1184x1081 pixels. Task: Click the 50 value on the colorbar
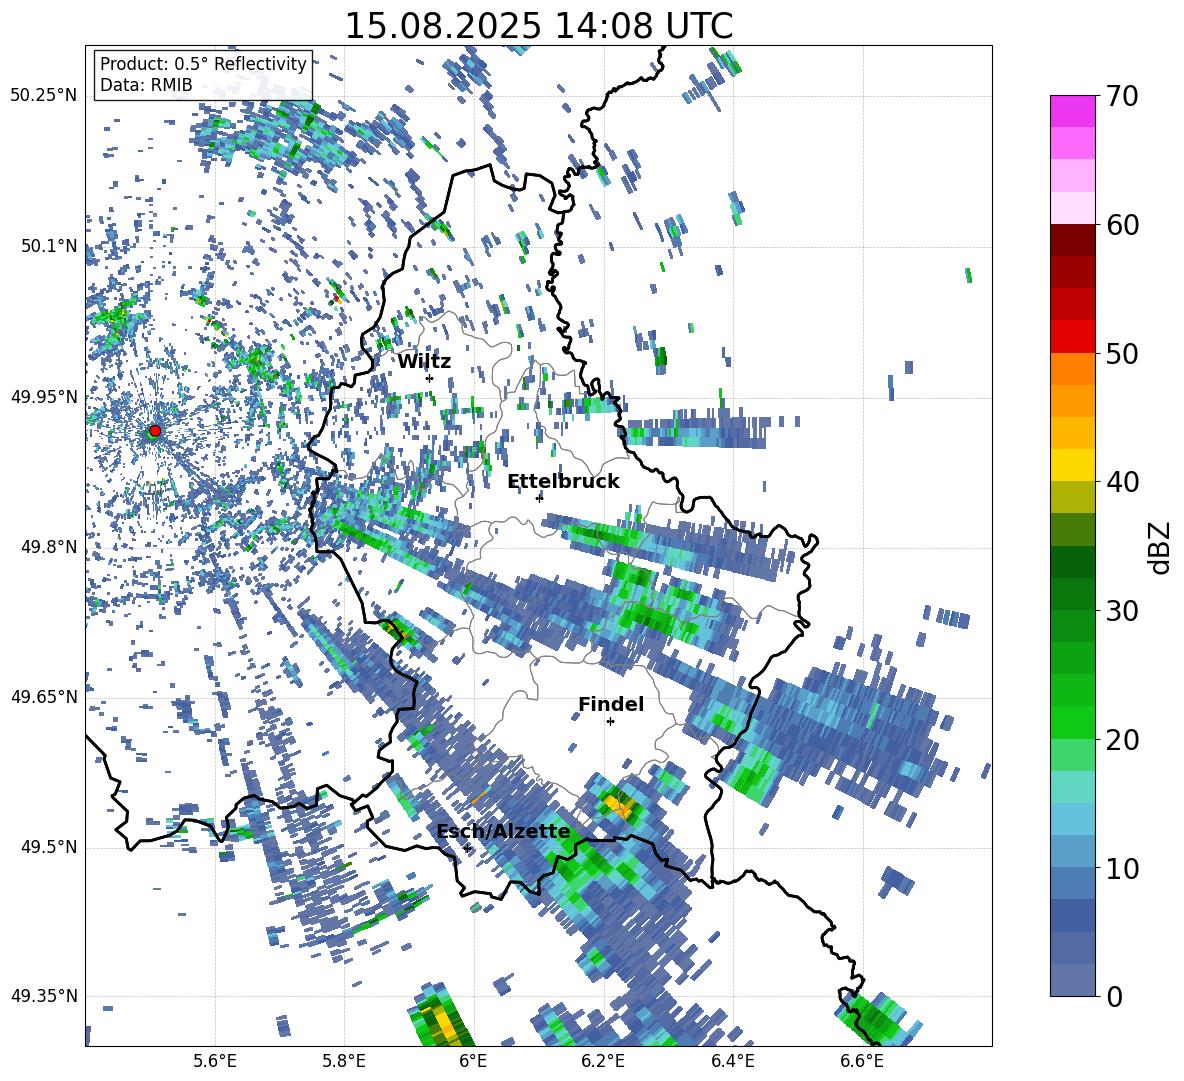pos(1122,353)
